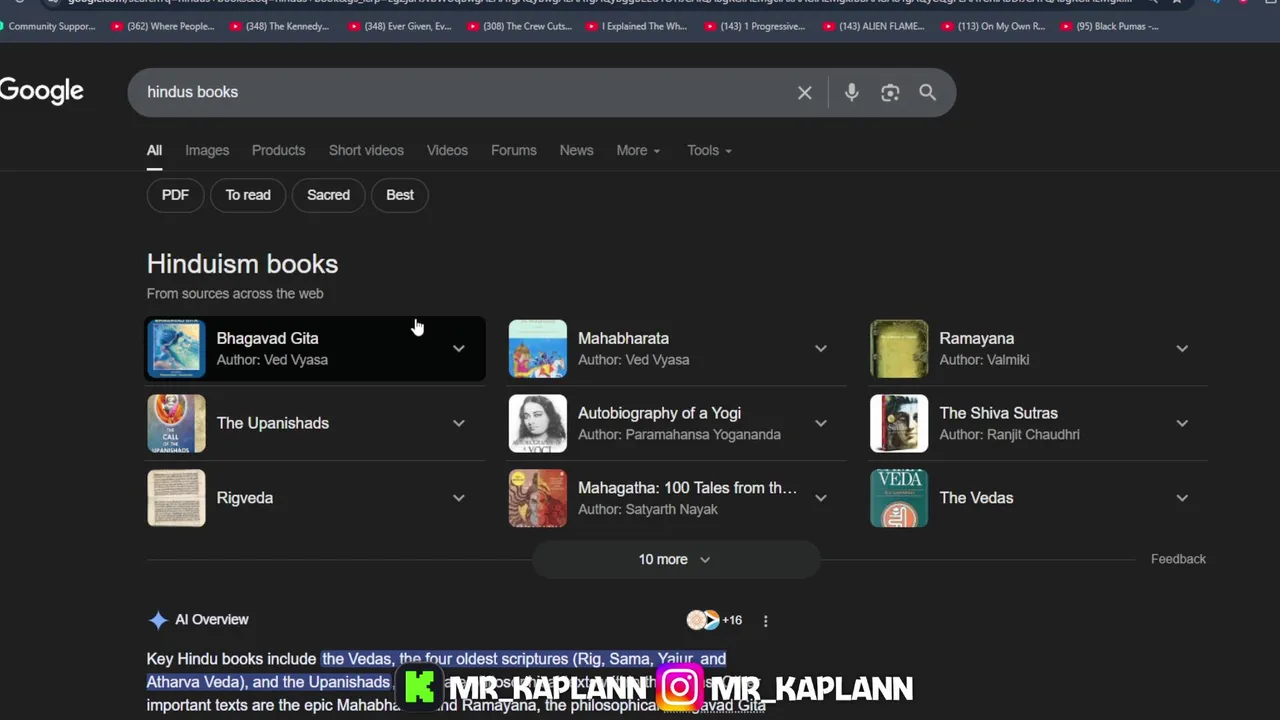Screen dimensions: 1280x720
Task: Click the Mahabharata cover thumbnail
Action: pos(538,349)
